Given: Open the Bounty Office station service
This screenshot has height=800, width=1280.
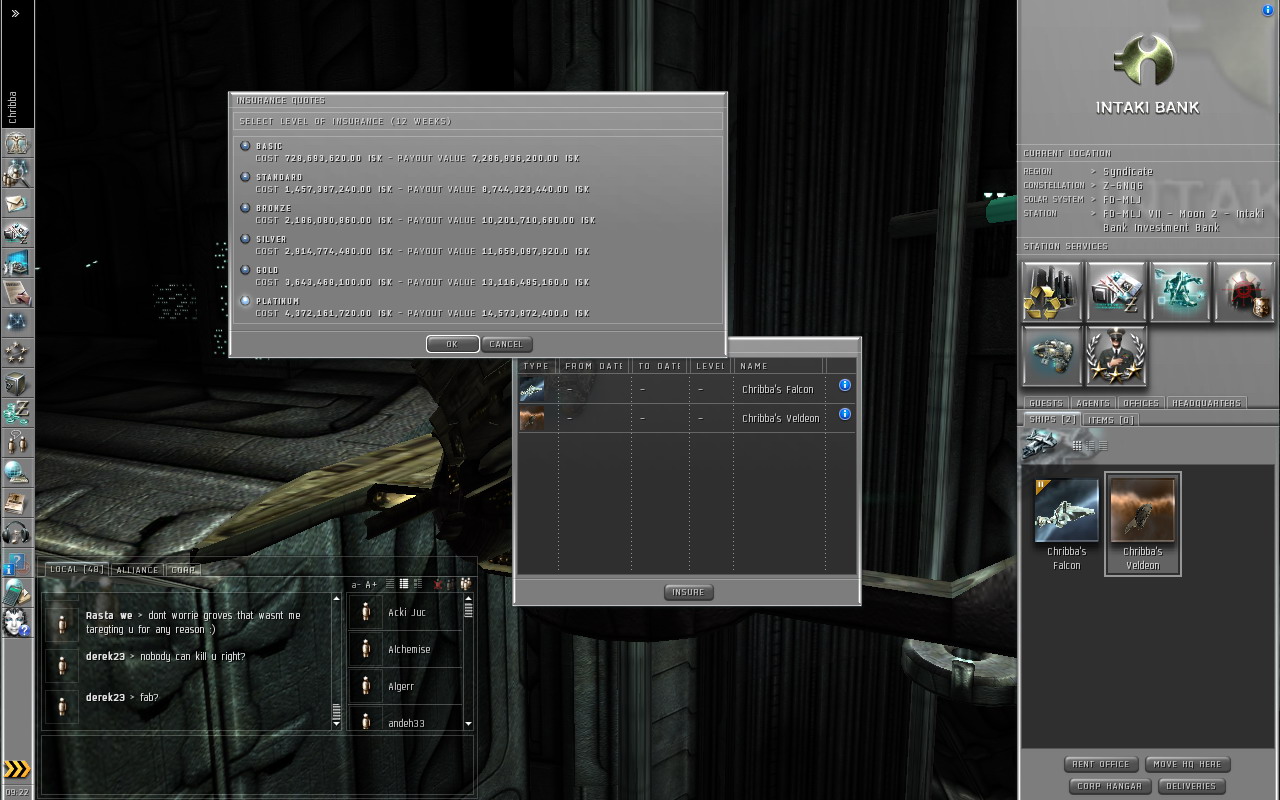Looking at the screenshot, I should click(x=1244, y=291).
